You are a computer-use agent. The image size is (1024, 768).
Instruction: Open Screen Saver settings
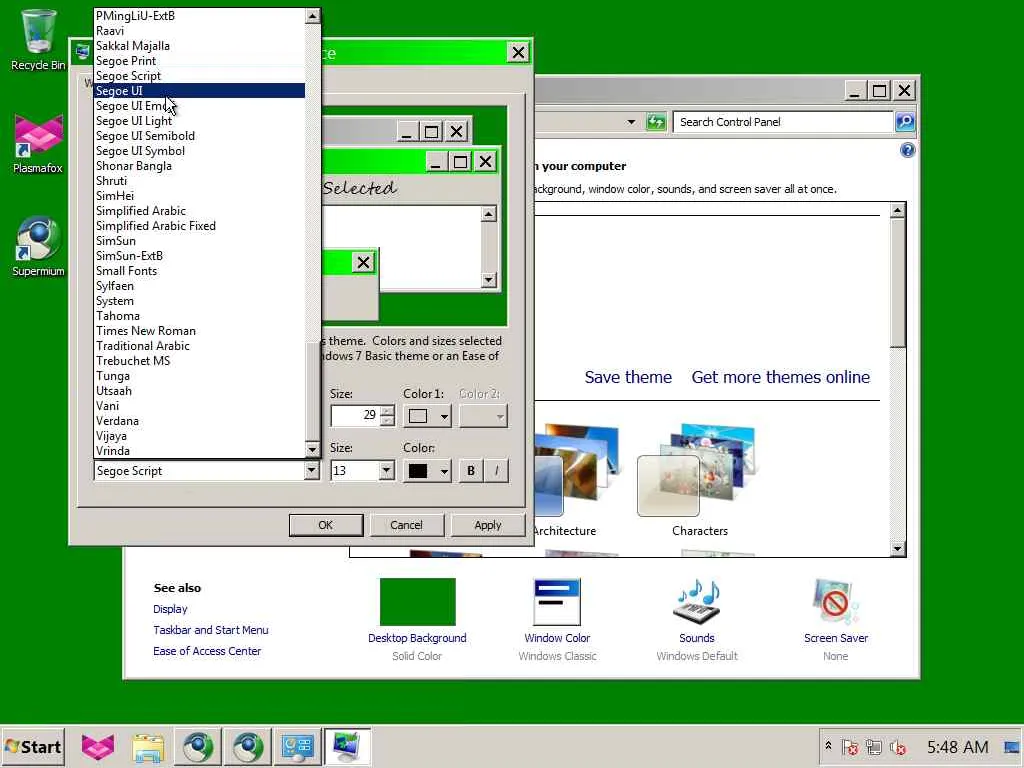(x=836, y=620)
